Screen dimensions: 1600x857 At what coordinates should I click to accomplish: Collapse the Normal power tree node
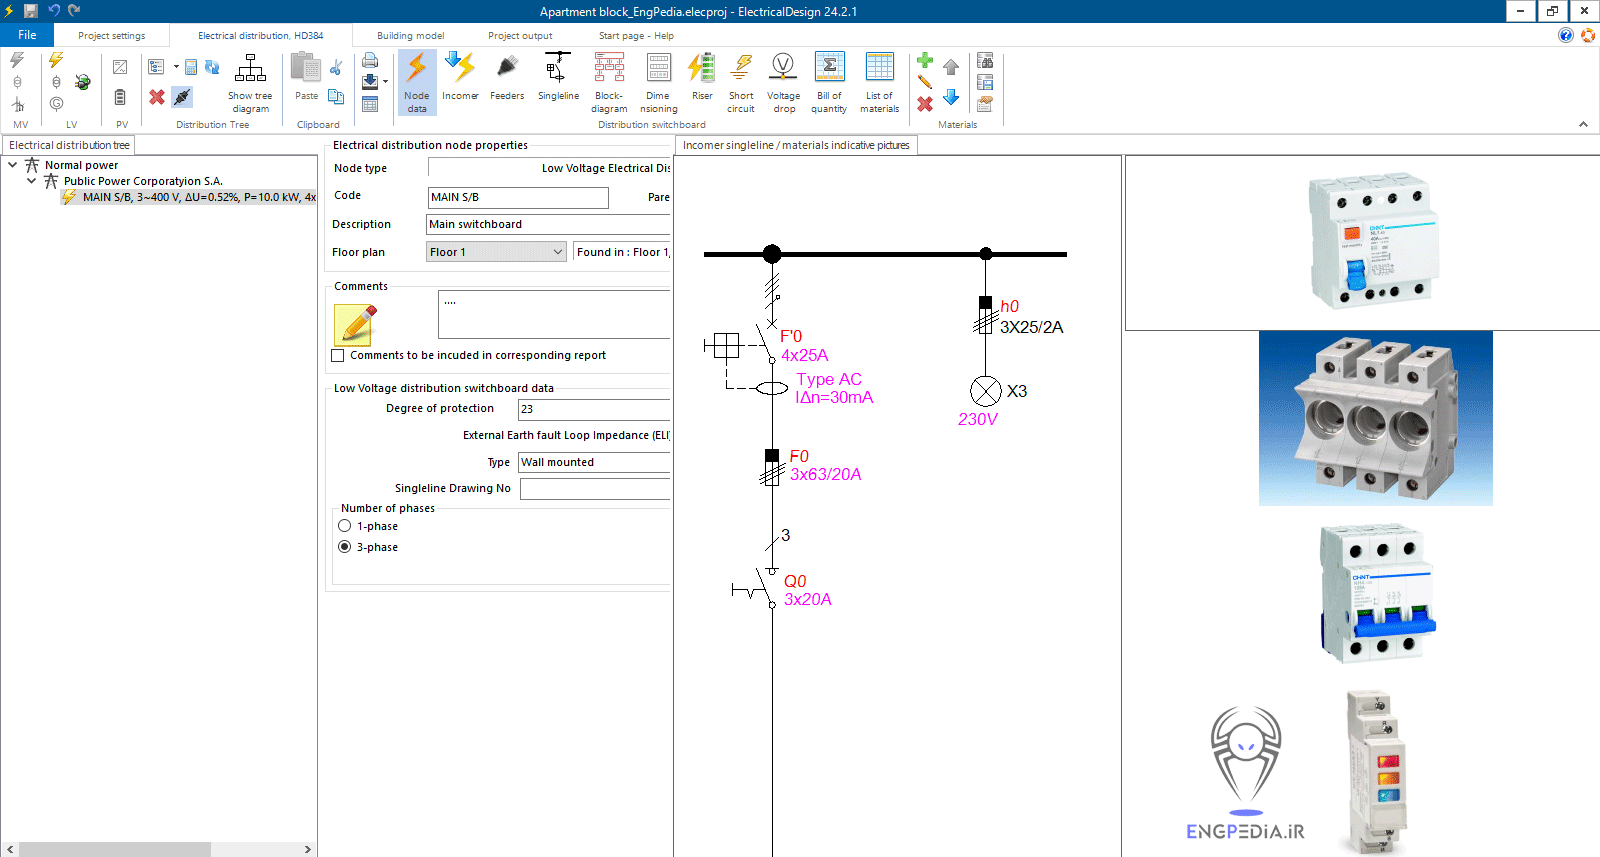pos(13,165)
